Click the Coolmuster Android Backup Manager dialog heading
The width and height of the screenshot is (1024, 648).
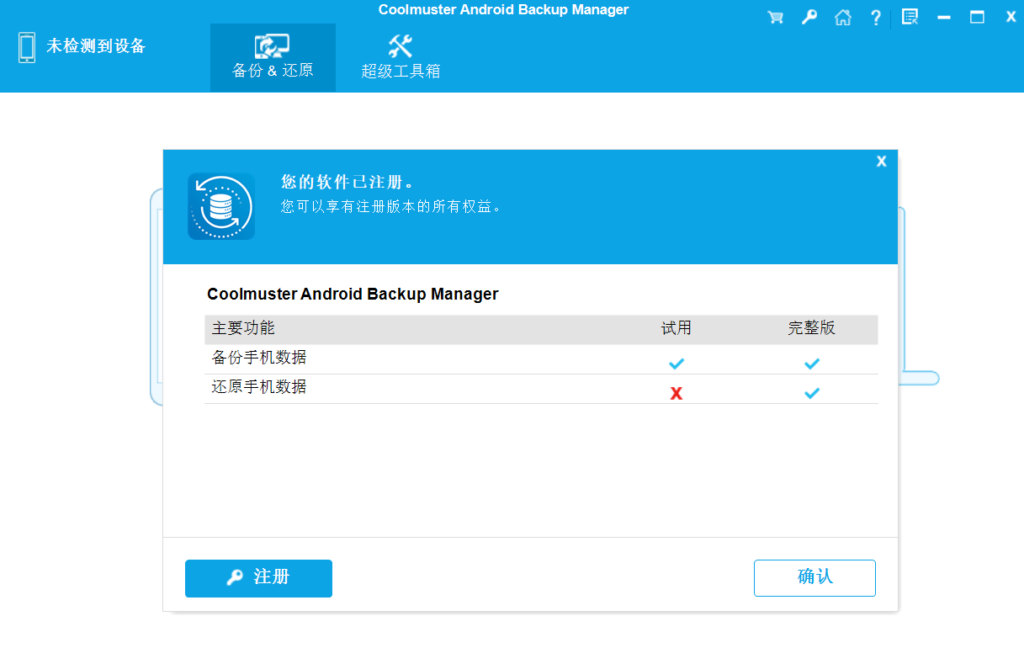(353, 294)
